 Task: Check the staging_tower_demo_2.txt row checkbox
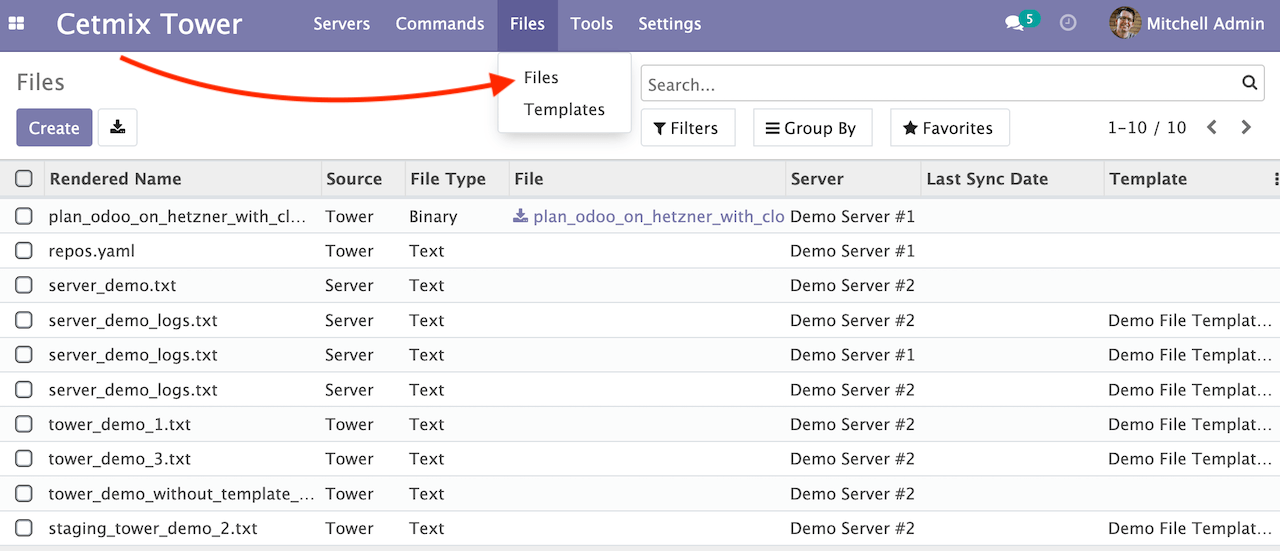pyautogui.click(x=24, y=528)
